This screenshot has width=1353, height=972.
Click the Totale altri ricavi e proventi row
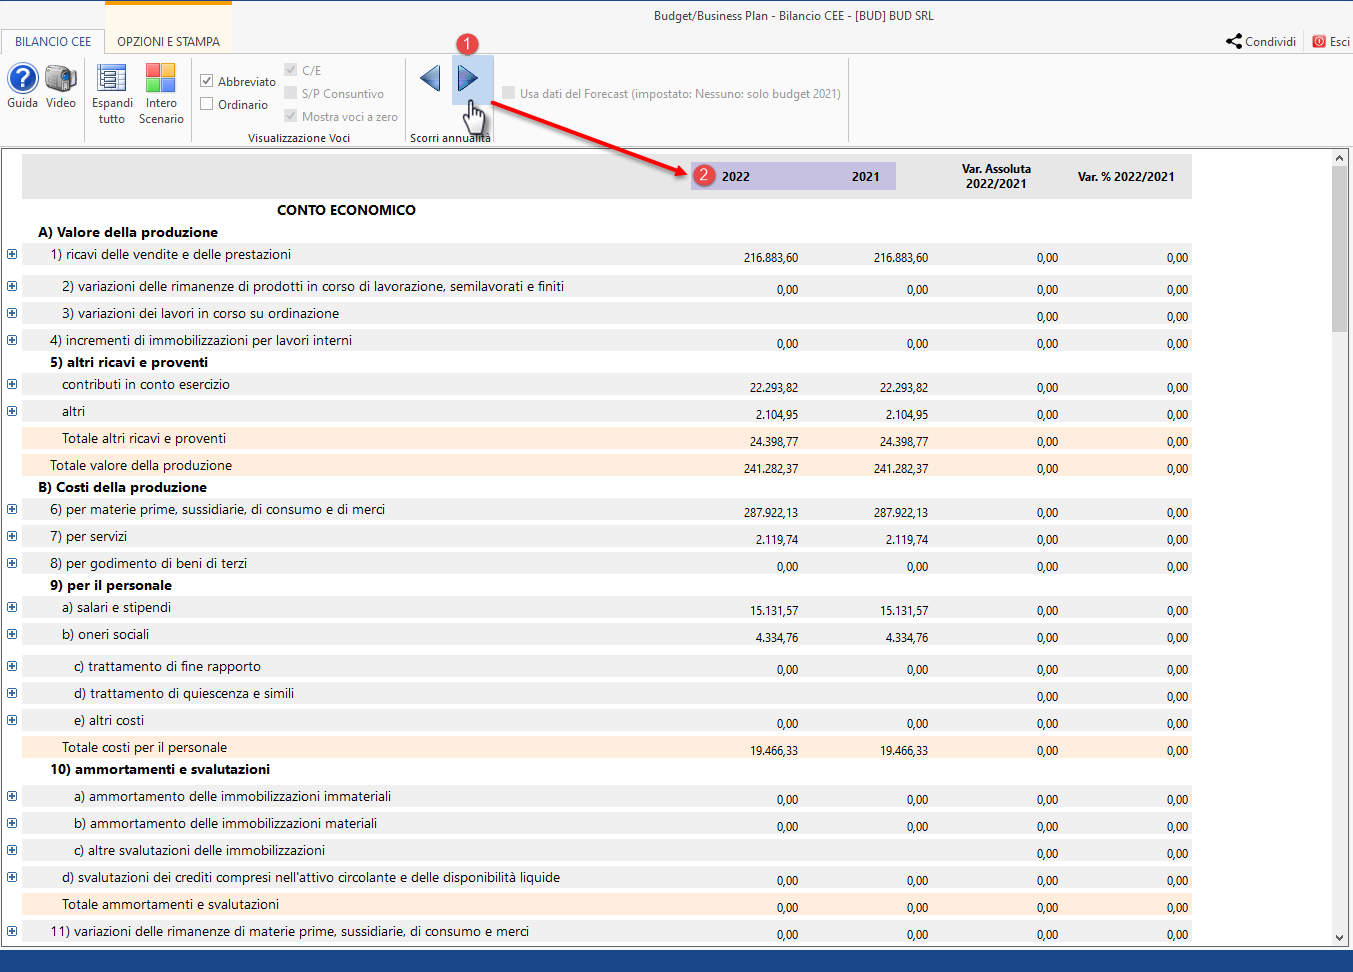pos(607,438)
